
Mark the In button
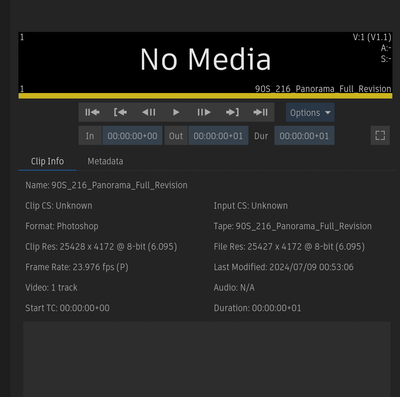coord(90,136)
